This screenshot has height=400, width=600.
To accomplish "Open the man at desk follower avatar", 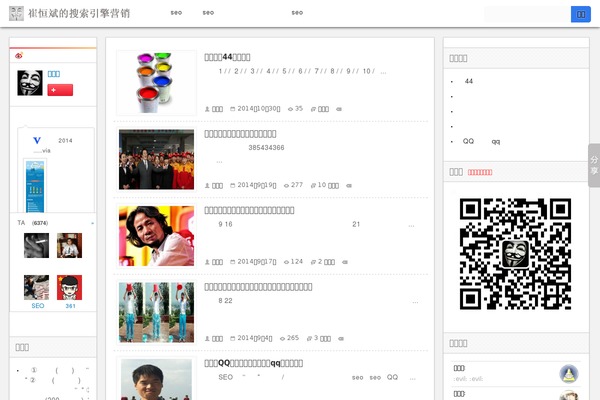I will point(69,245).
